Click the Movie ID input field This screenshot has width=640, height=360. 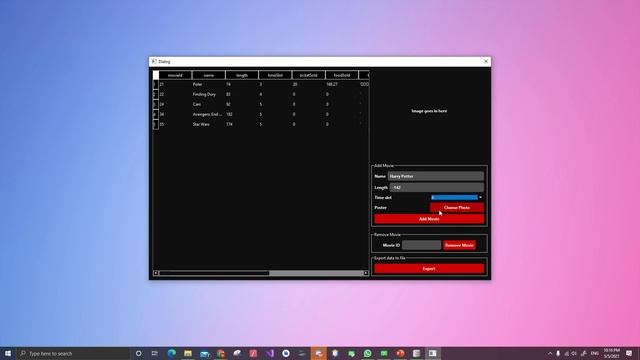(421, 245)
